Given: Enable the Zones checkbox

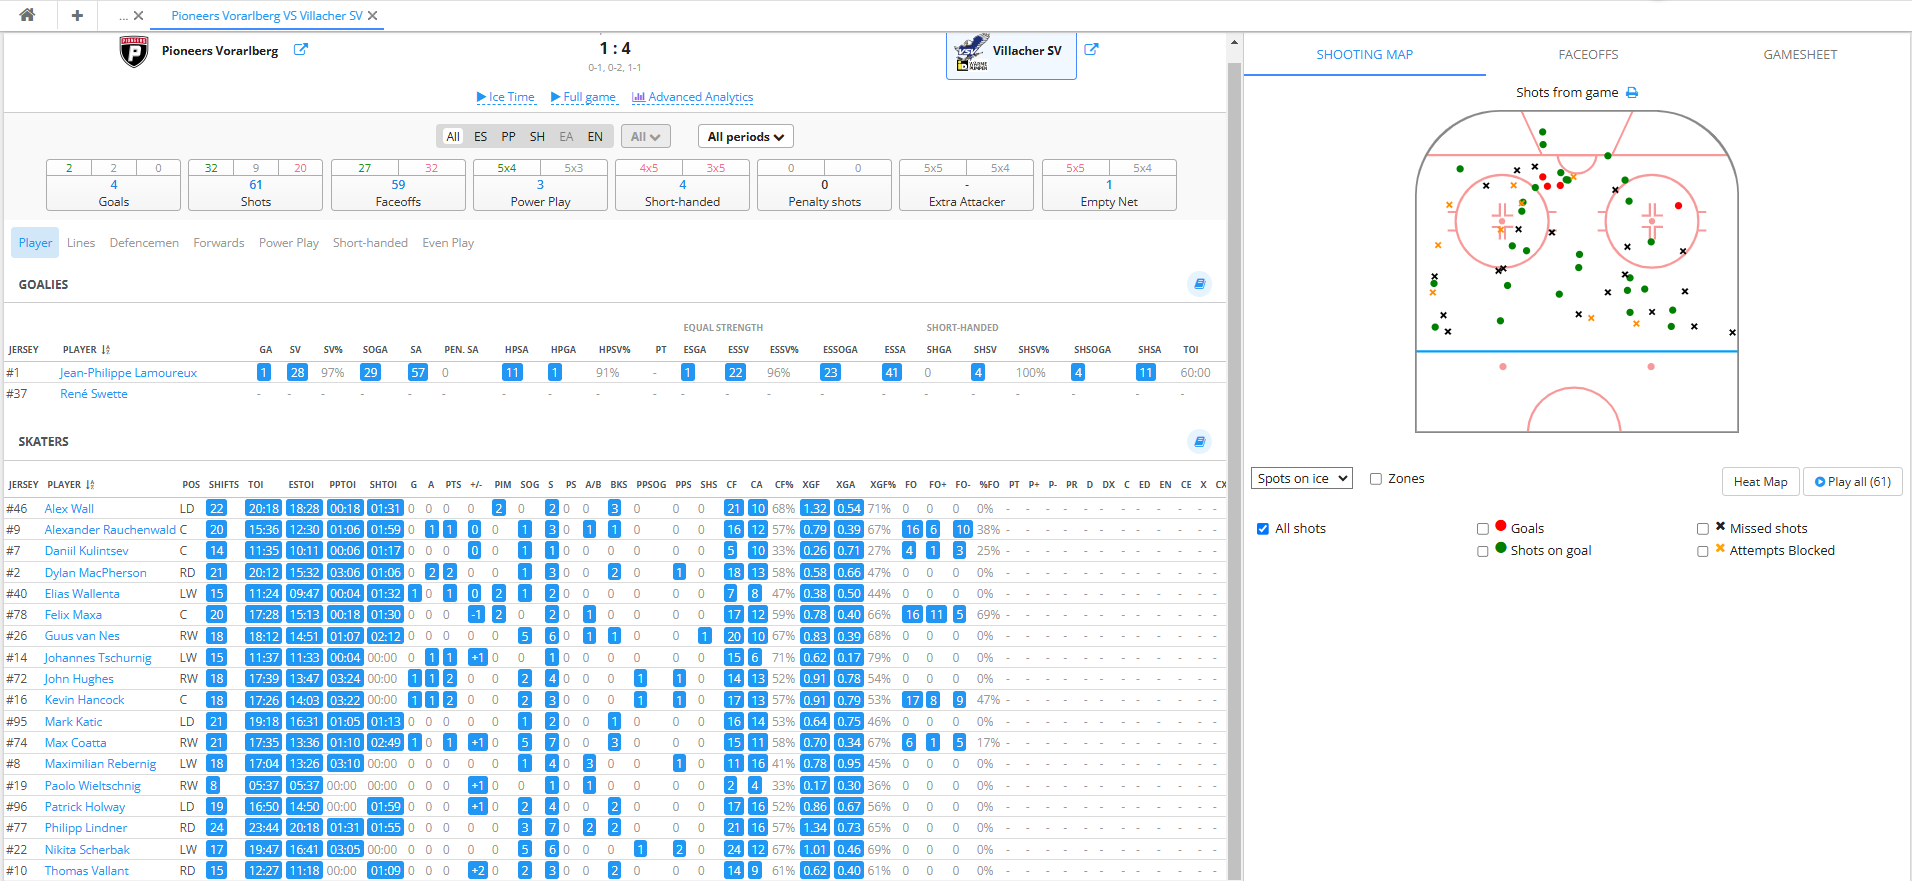Looking at the screenshot, I should [1376, 479].
